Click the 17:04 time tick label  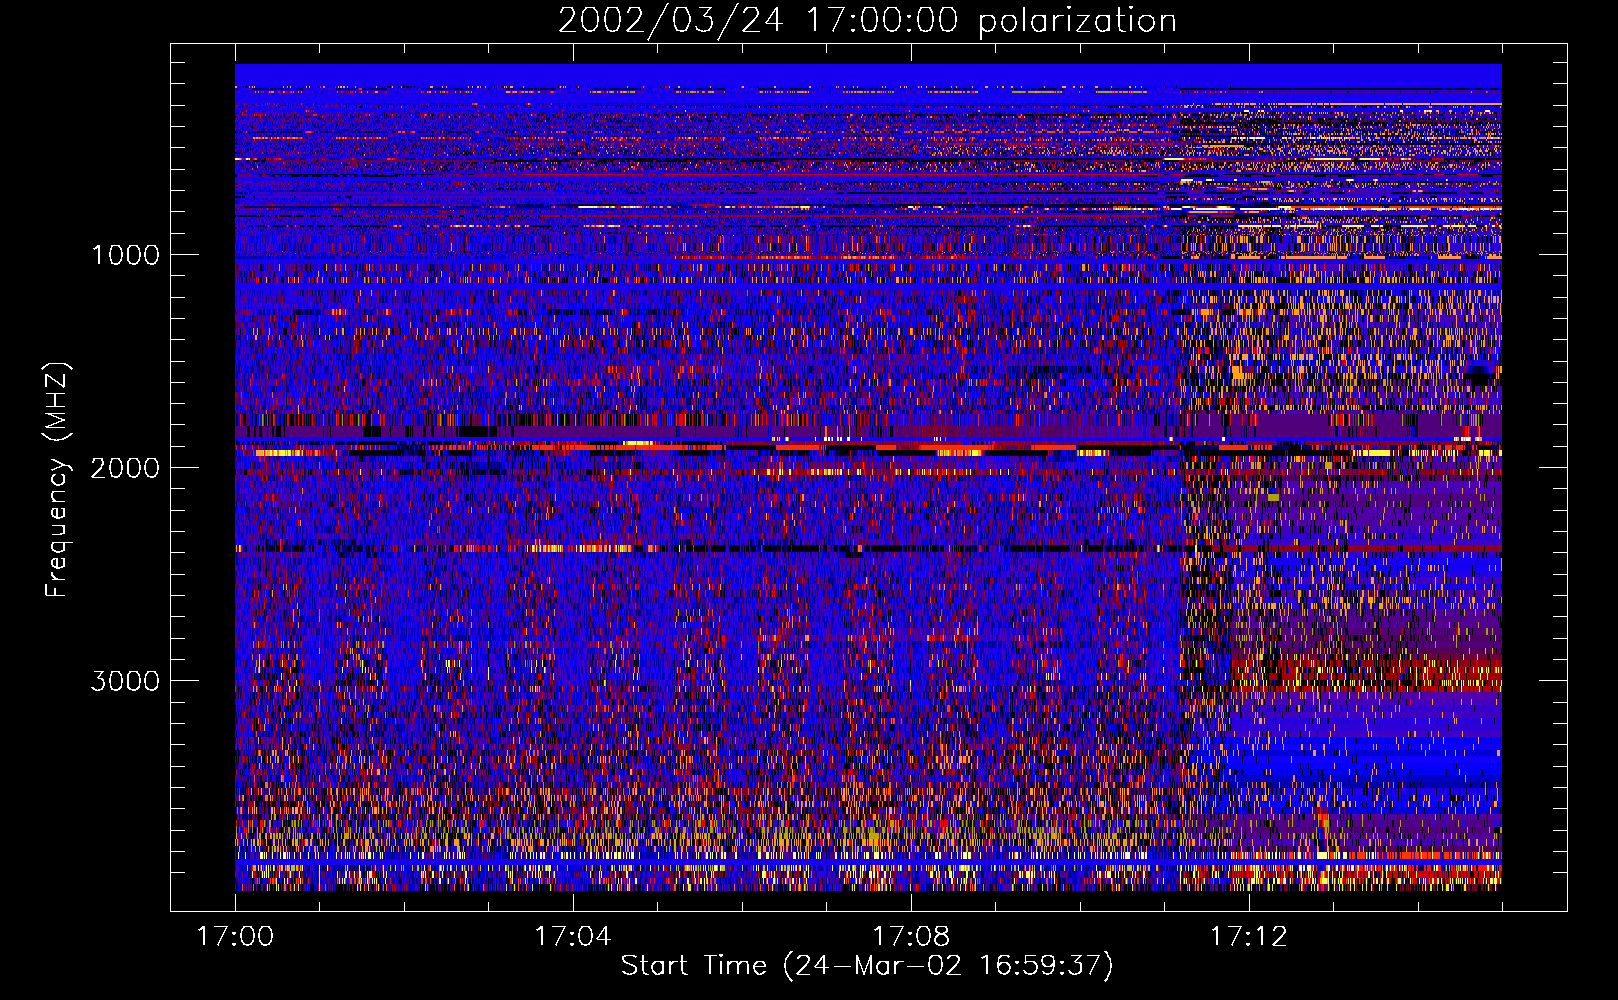[x=573, y=936]
